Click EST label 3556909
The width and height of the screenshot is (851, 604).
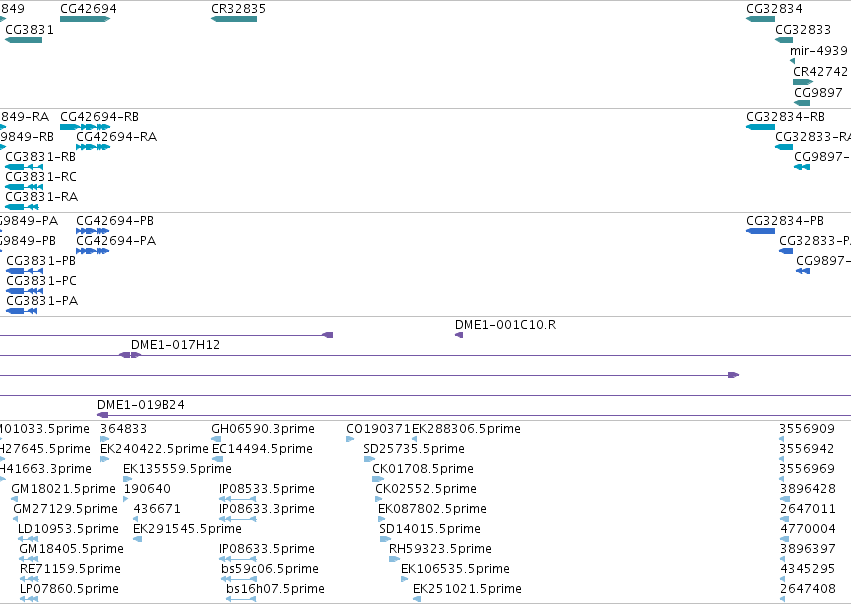pos(807,429)
